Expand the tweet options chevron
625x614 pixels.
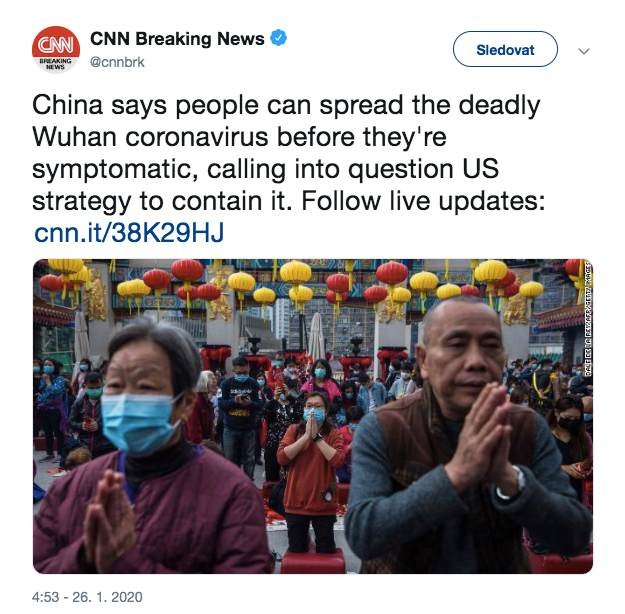click(x=584, y=51)
